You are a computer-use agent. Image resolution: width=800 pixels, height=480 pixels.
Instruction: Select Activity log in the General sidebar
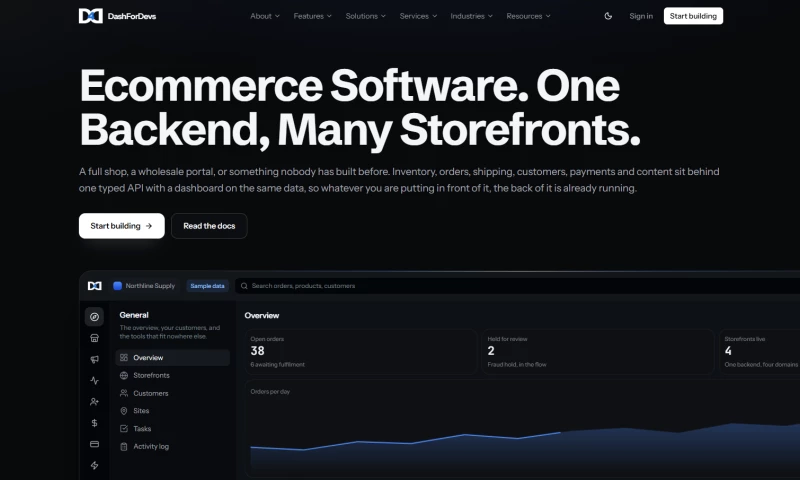172,446
